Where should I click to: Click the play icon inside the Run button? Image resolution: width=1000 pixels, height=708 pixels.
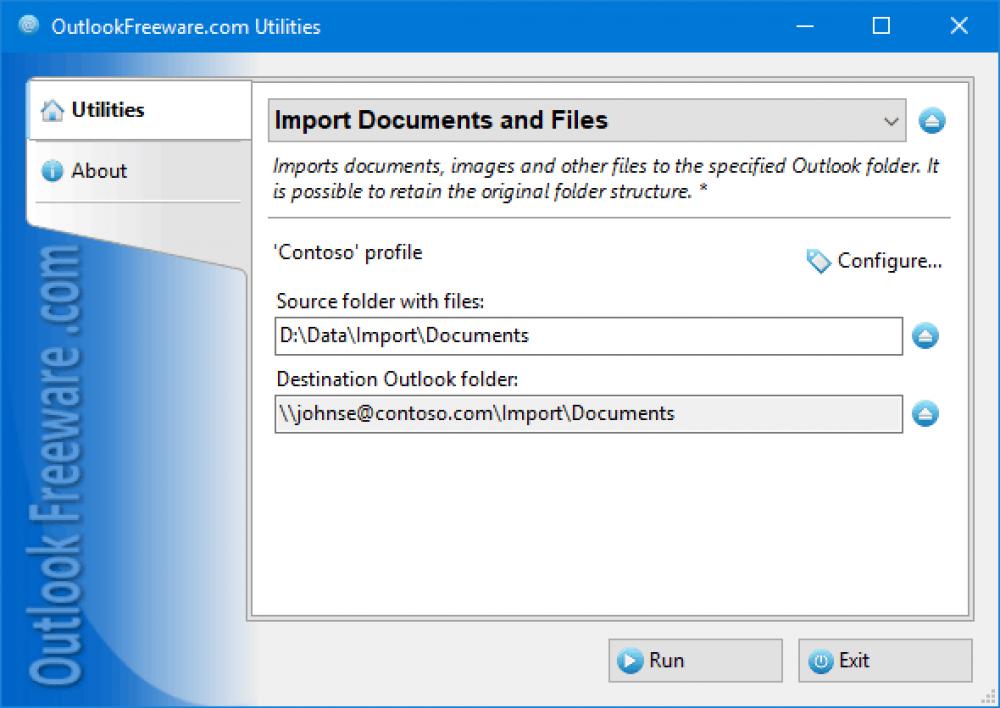coord(630,660)
